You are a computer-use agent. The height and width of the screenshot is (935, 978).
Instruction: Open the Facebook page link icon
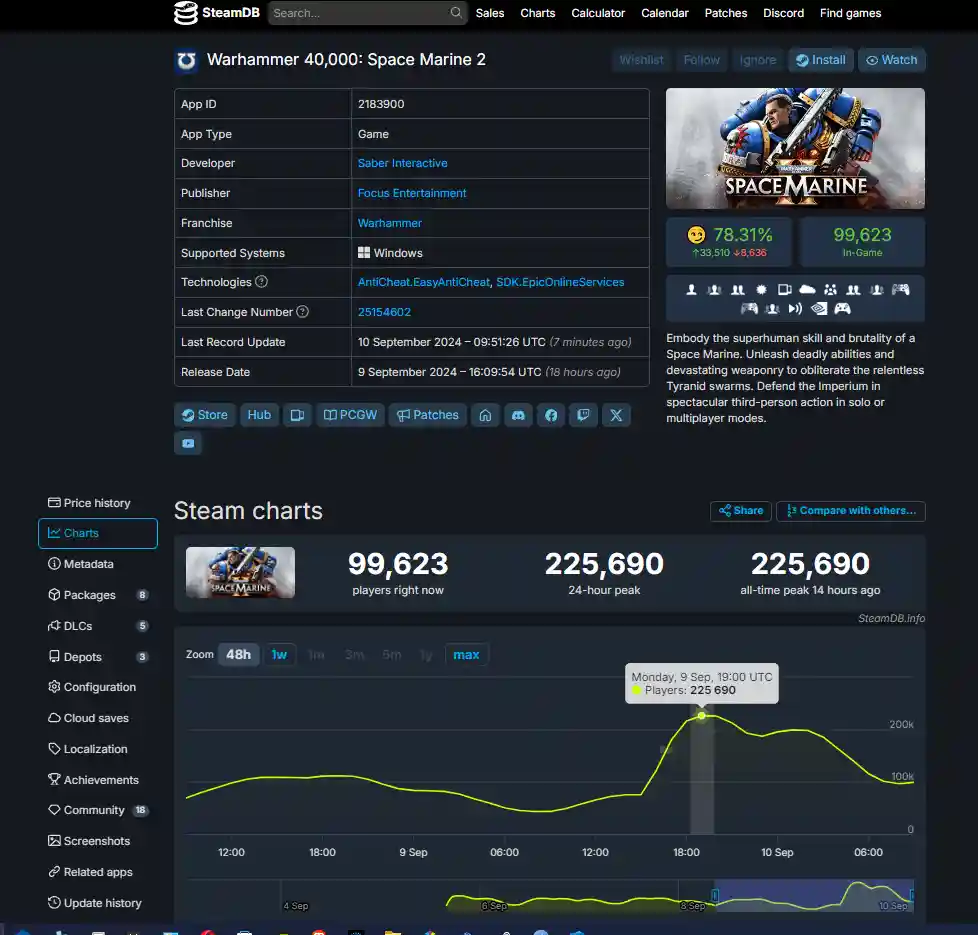click(551, 415)
